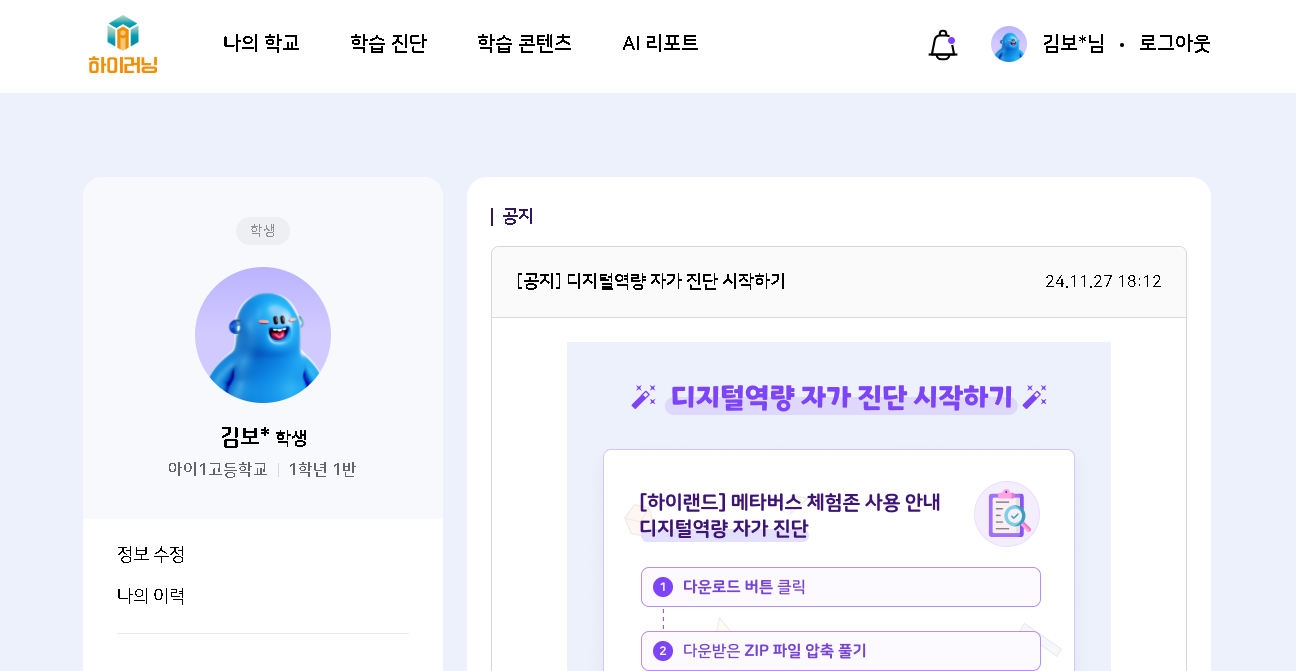
Task: Click the 김보*님 username in header
Action: pyautogui.click(x=1073, y=44)
